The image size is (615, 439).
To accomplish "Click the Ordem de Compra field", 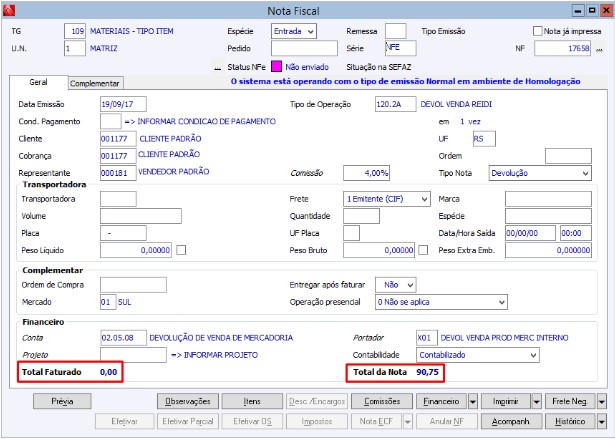I will point(133,285).
